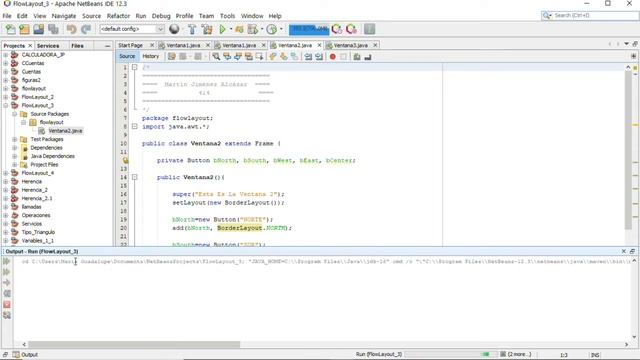
Task: Click the Uncomment editor toolbar icon
Action: pyautogui.click(x=368, y=57)
